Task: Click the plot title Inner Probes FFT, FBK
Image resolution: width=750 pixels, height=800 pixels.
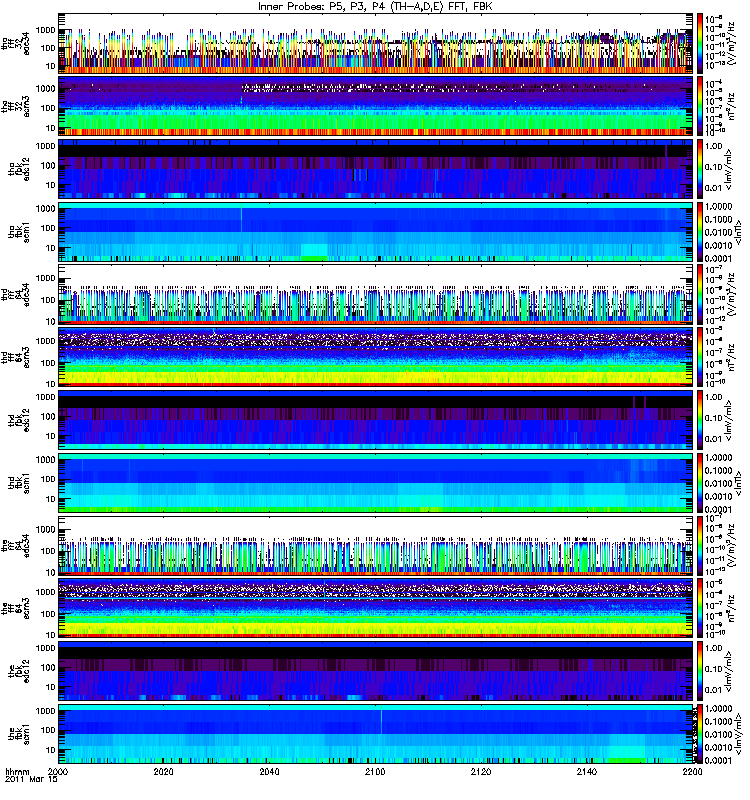Action: pos(375,7)
